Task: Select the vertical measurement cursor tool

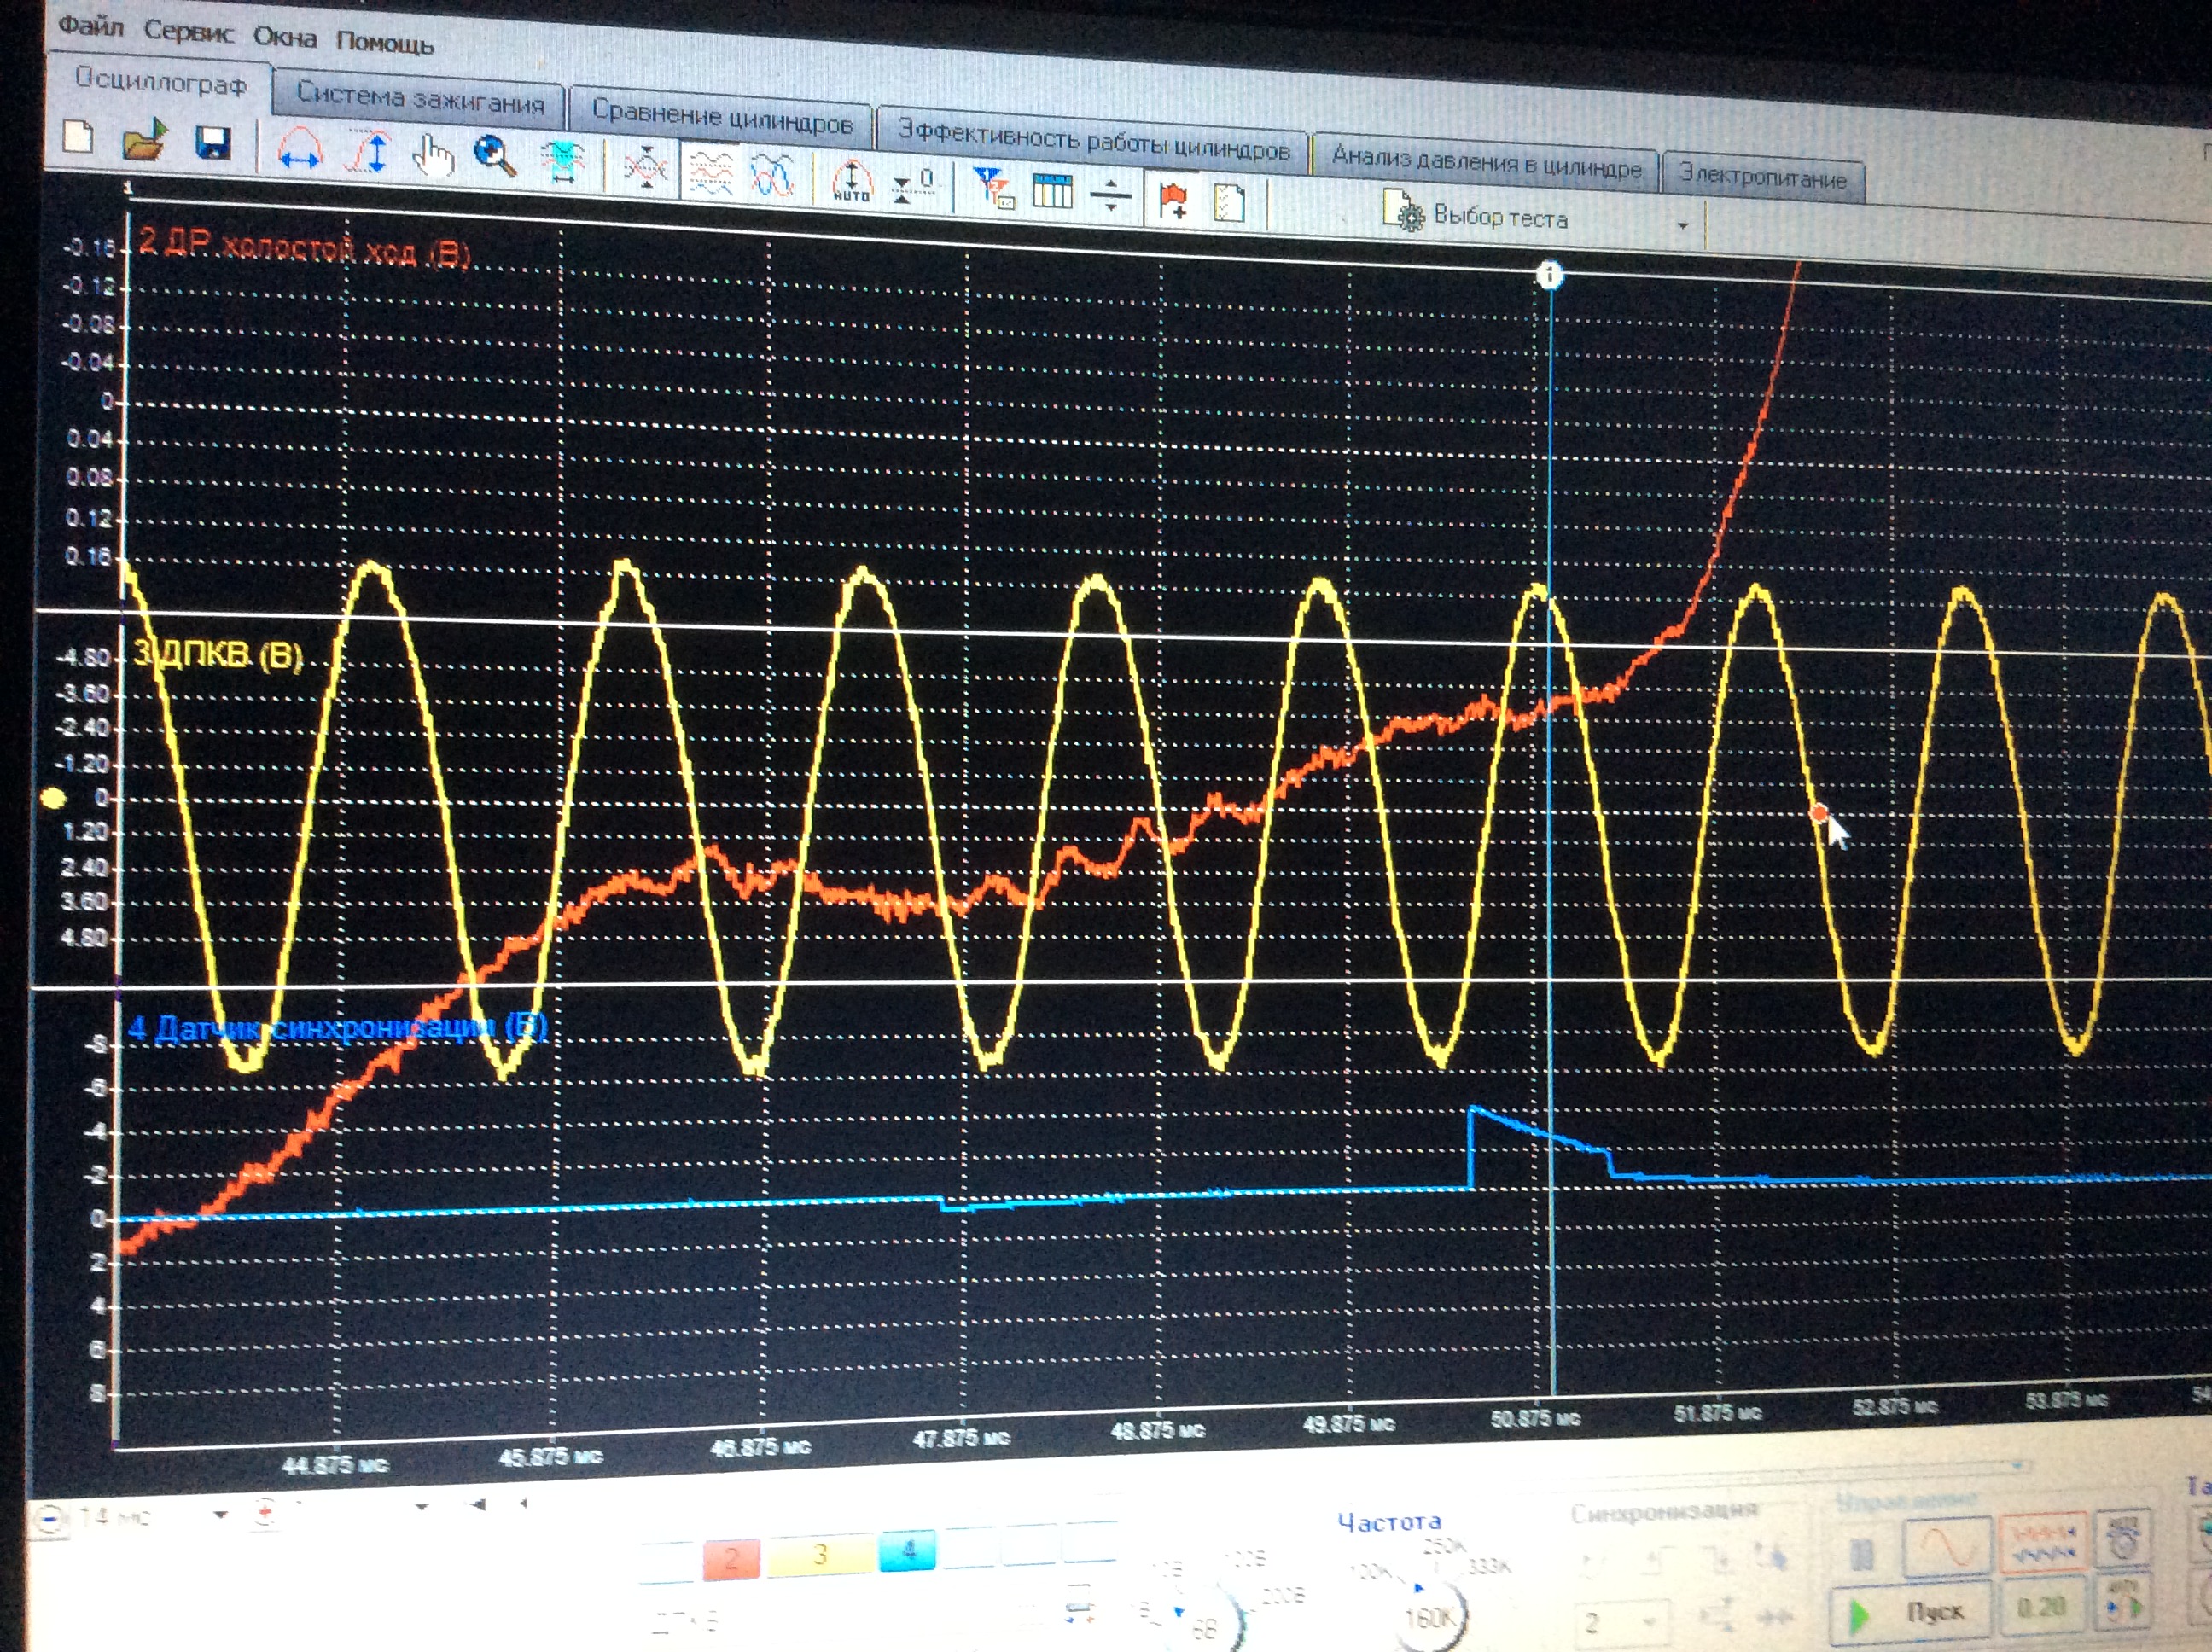Action: 368,152
